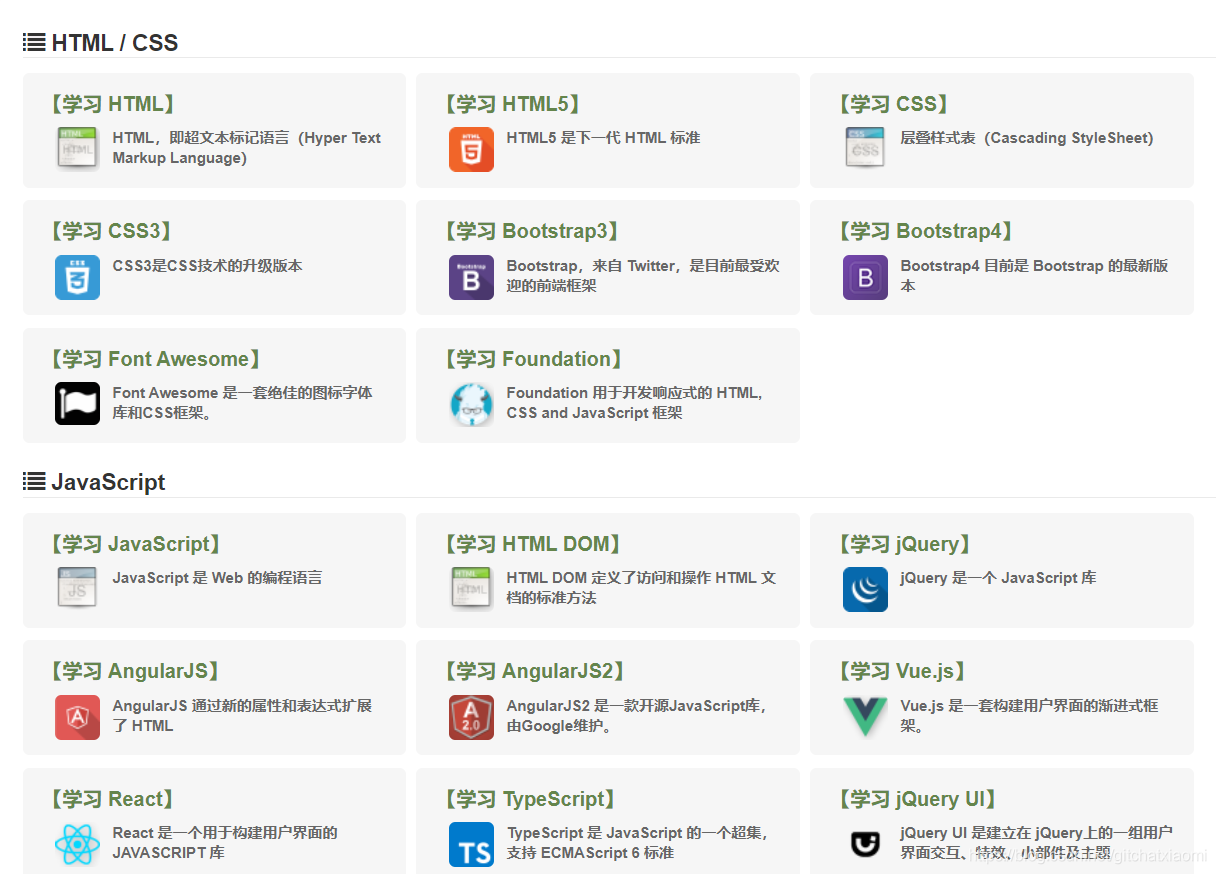Click the React atom logo icon

pyautogui.click(x=77, y=844)
